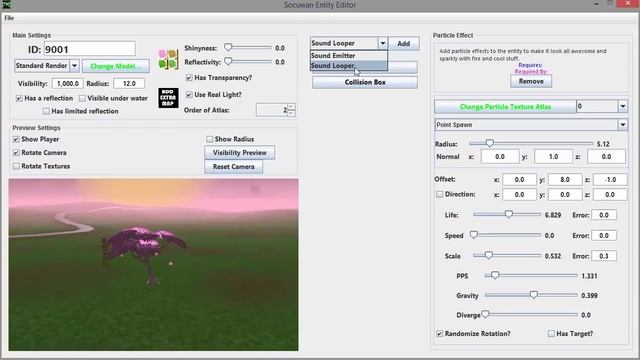This screenshot has width=640, height=360.
Task: Click the Visibility value field
Action: (x=68, y=84)
